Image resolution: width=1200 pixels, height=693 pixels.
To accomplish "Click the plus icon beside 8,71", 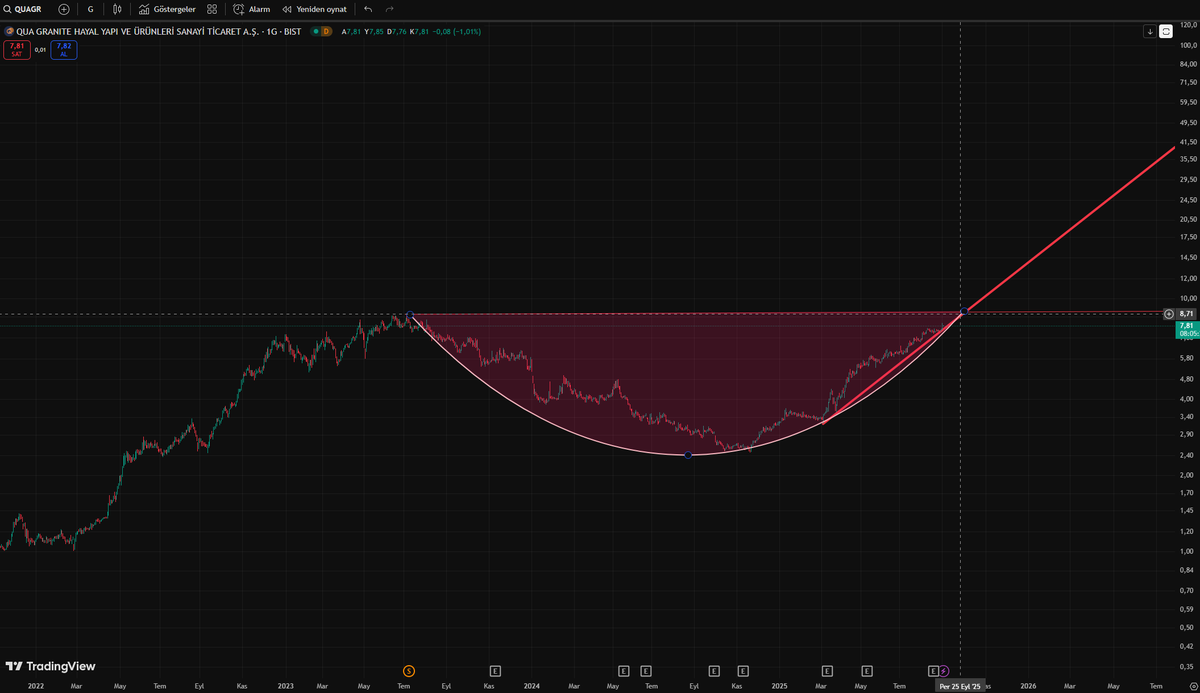I will (x=1169, y=314).
